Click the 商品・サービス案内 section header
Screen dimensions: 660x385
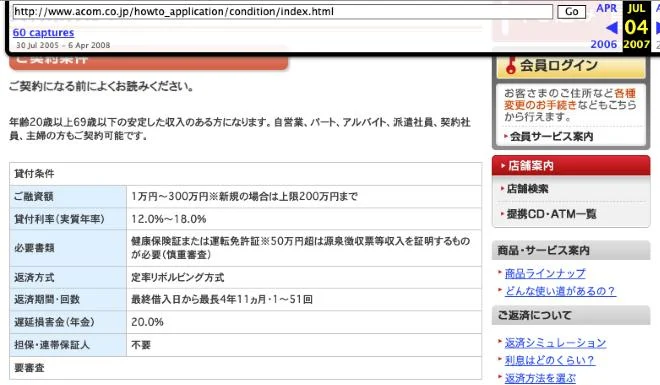tap(571, 251)
